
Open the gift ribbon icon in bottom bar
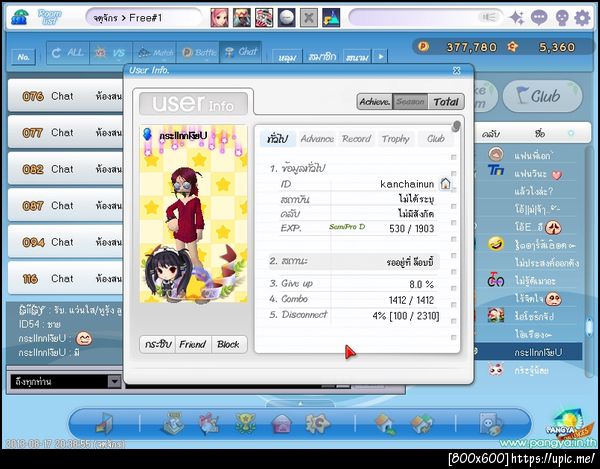[x=209, y=423]
